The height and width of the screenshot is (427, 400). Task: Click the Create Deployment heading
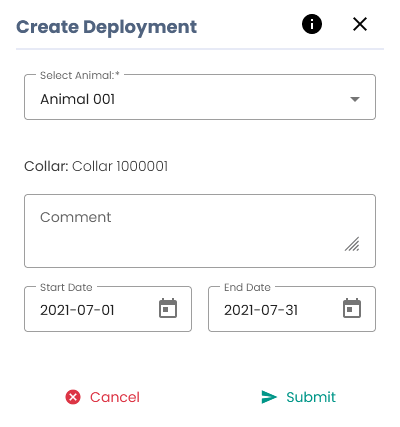pos(107,27)
